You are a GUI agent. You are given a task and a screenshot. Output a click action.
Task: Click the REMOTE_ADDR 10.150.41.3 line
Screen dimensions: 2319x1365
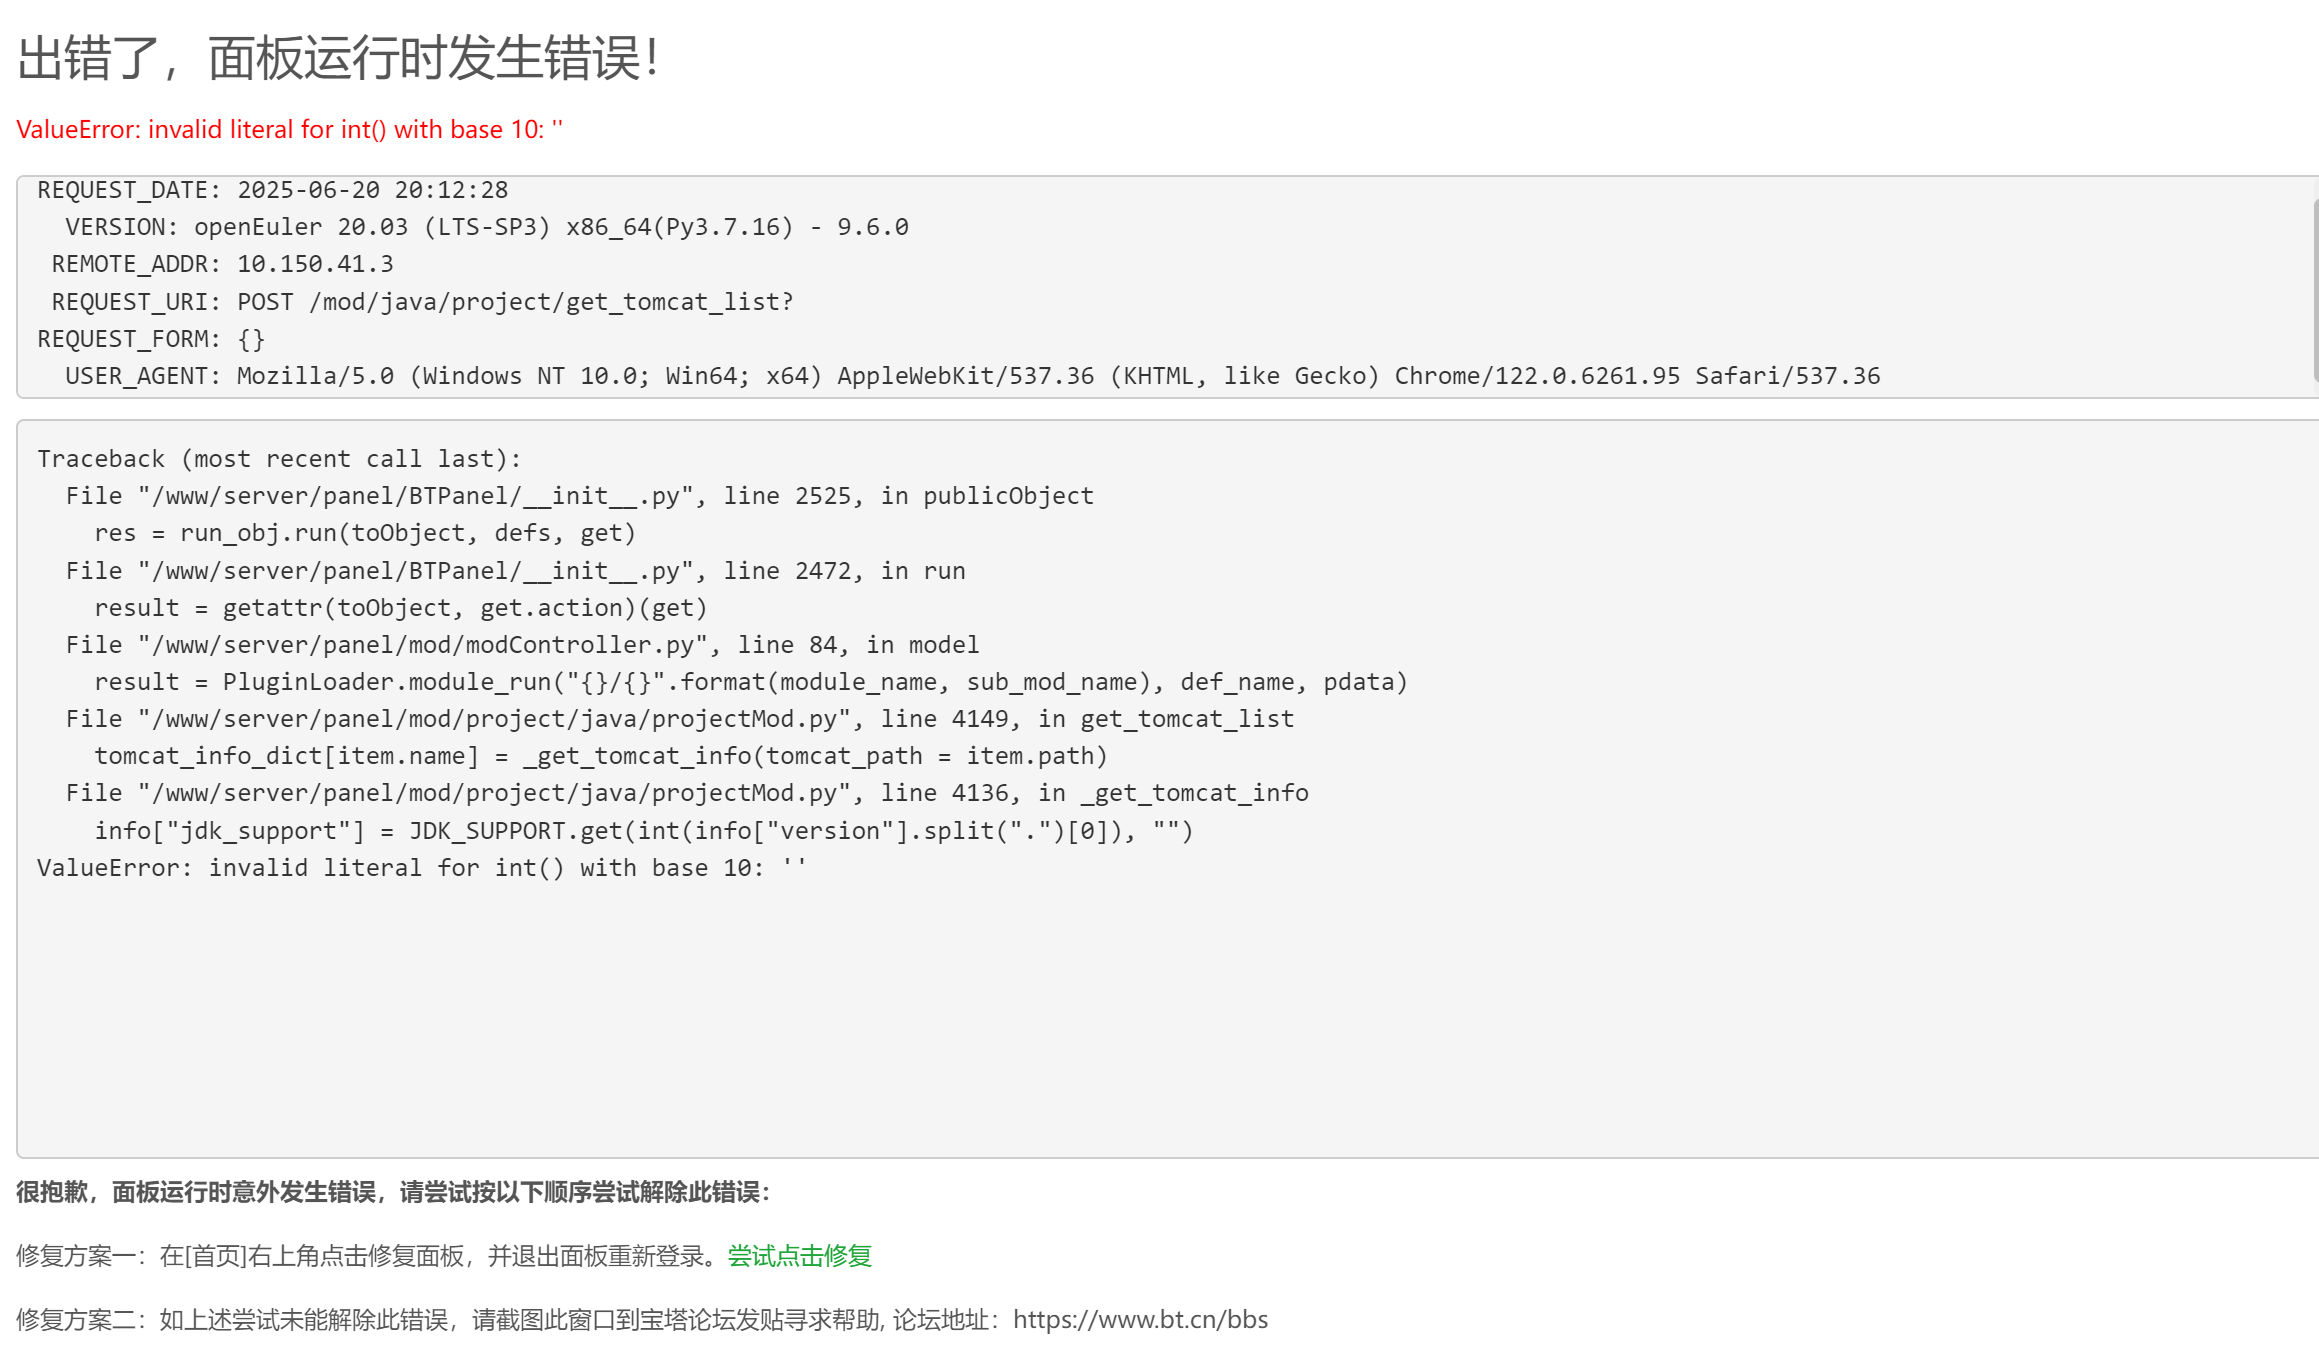tap(223, 264)
